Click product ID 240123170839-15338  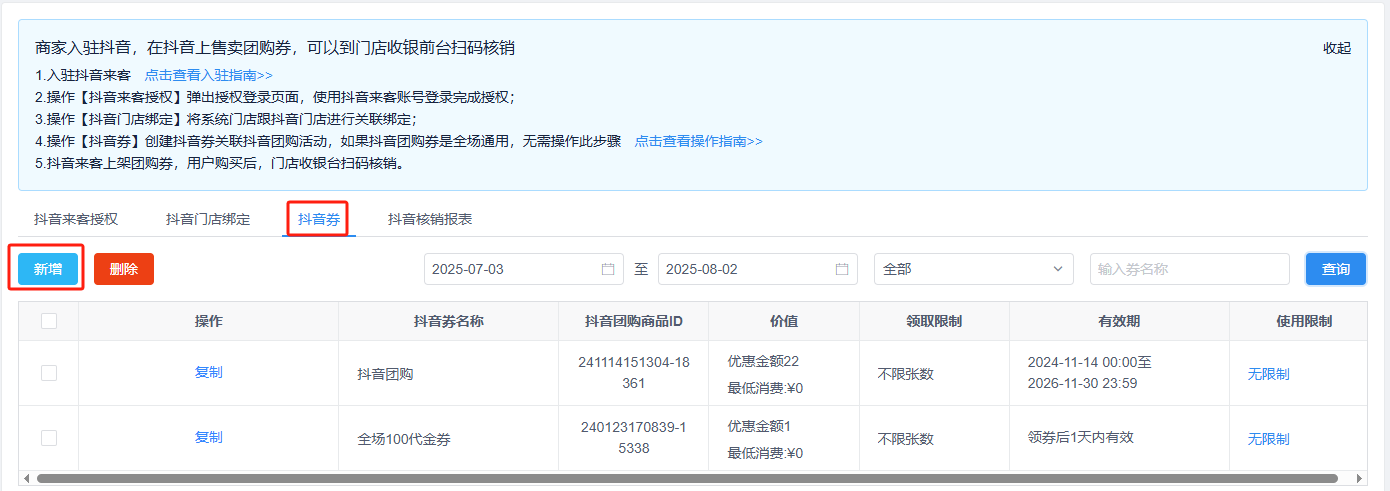tap(634, 437)
